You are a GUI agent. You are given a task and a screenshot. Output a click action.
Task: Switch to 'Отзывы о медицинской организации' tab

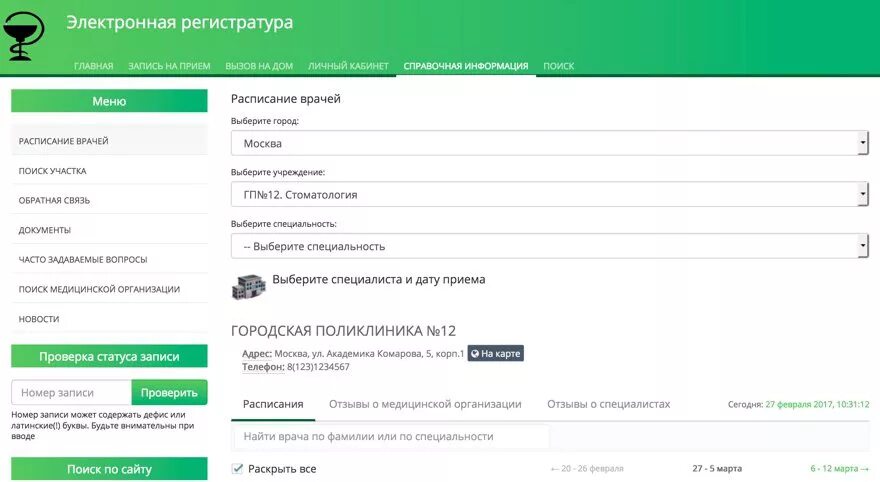[425, 404]
